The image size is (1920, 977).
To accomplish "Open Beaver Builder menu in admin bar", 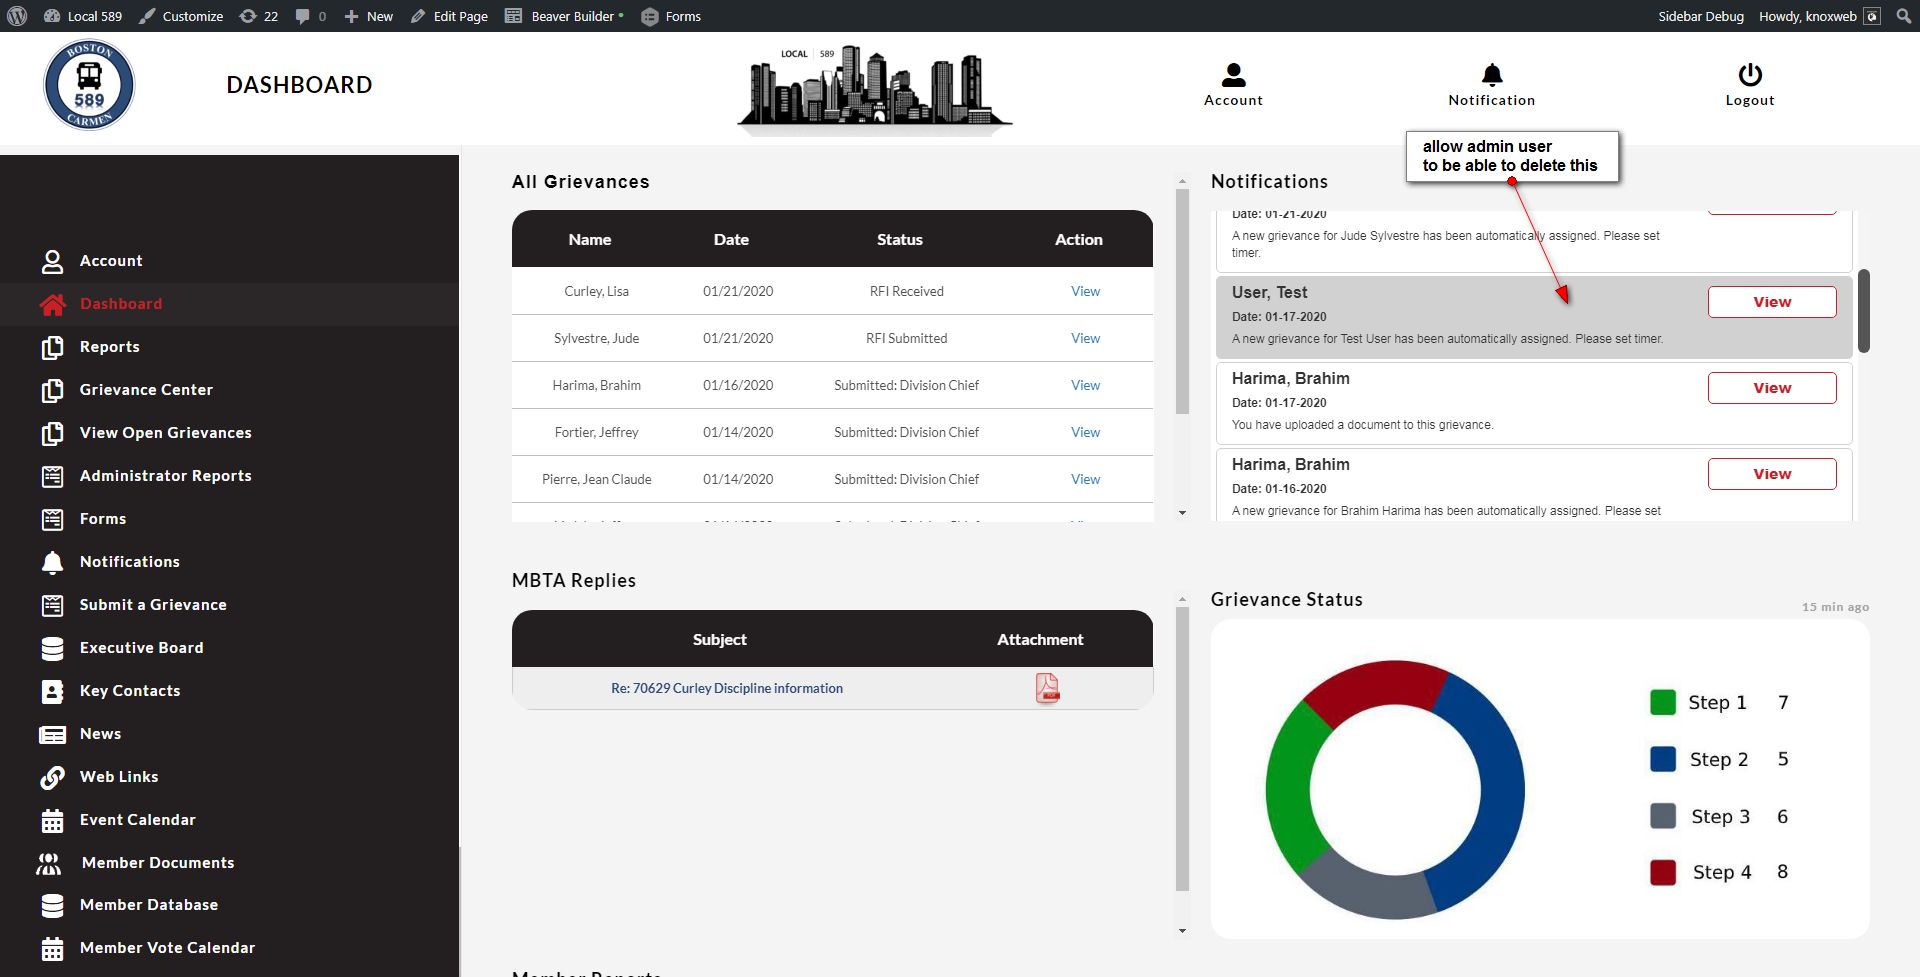I will 564,16.
